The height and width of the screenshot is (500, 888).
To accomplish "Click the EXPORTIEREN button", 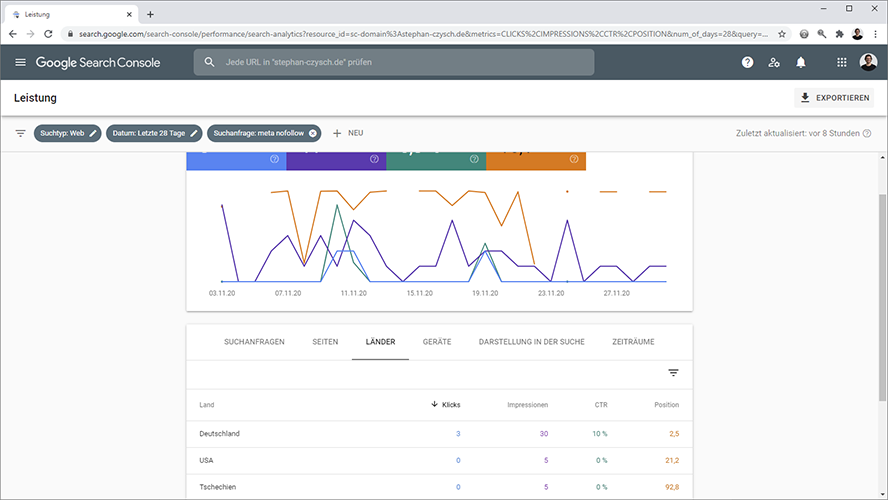I will point(834,98).
